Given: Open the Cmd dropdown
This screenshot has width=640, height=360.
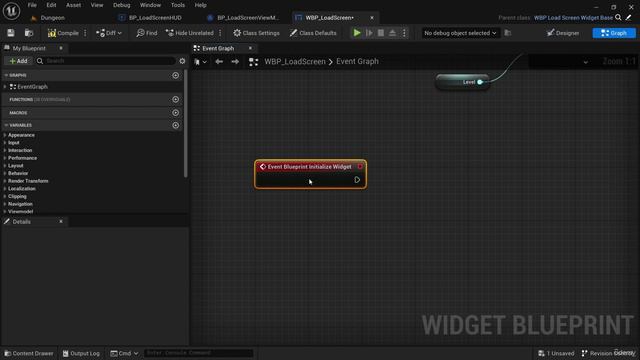Looking at the screenshot, I should (124, 353).
